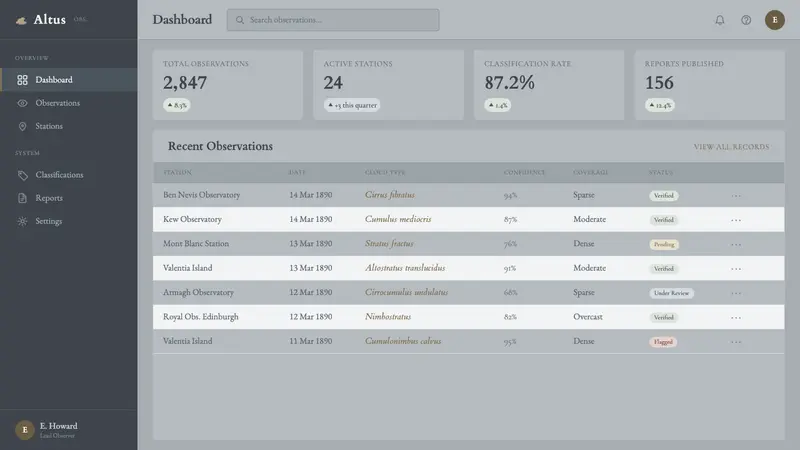Screen dimensions: 800x450
Task: Click the Recent Observations heading
Action: (220, 146)
